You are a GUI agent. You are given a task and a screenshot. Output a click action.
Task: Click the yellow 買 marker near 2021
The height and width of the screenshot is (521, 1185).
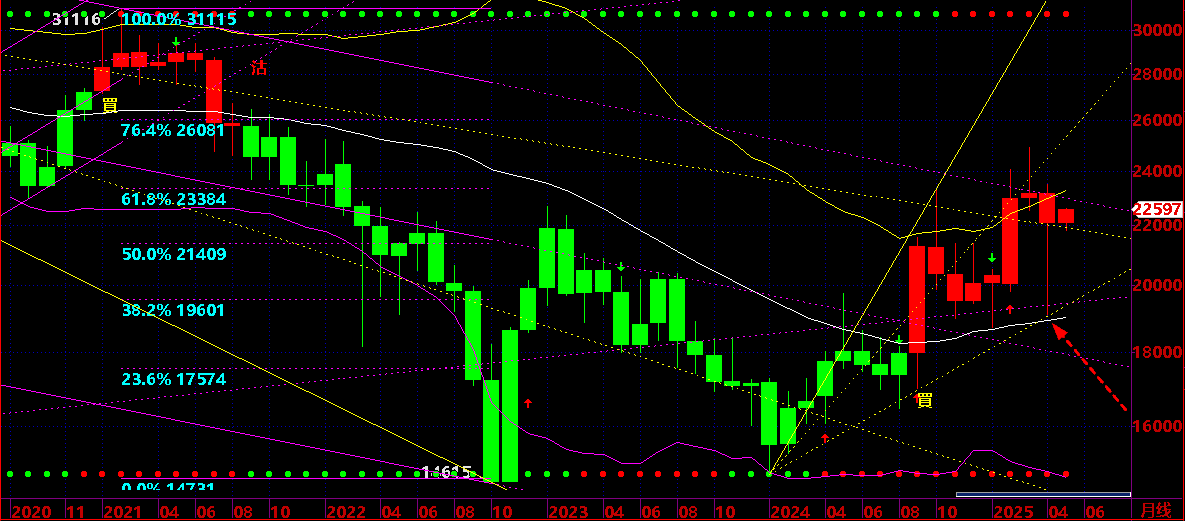click(110, 105)
